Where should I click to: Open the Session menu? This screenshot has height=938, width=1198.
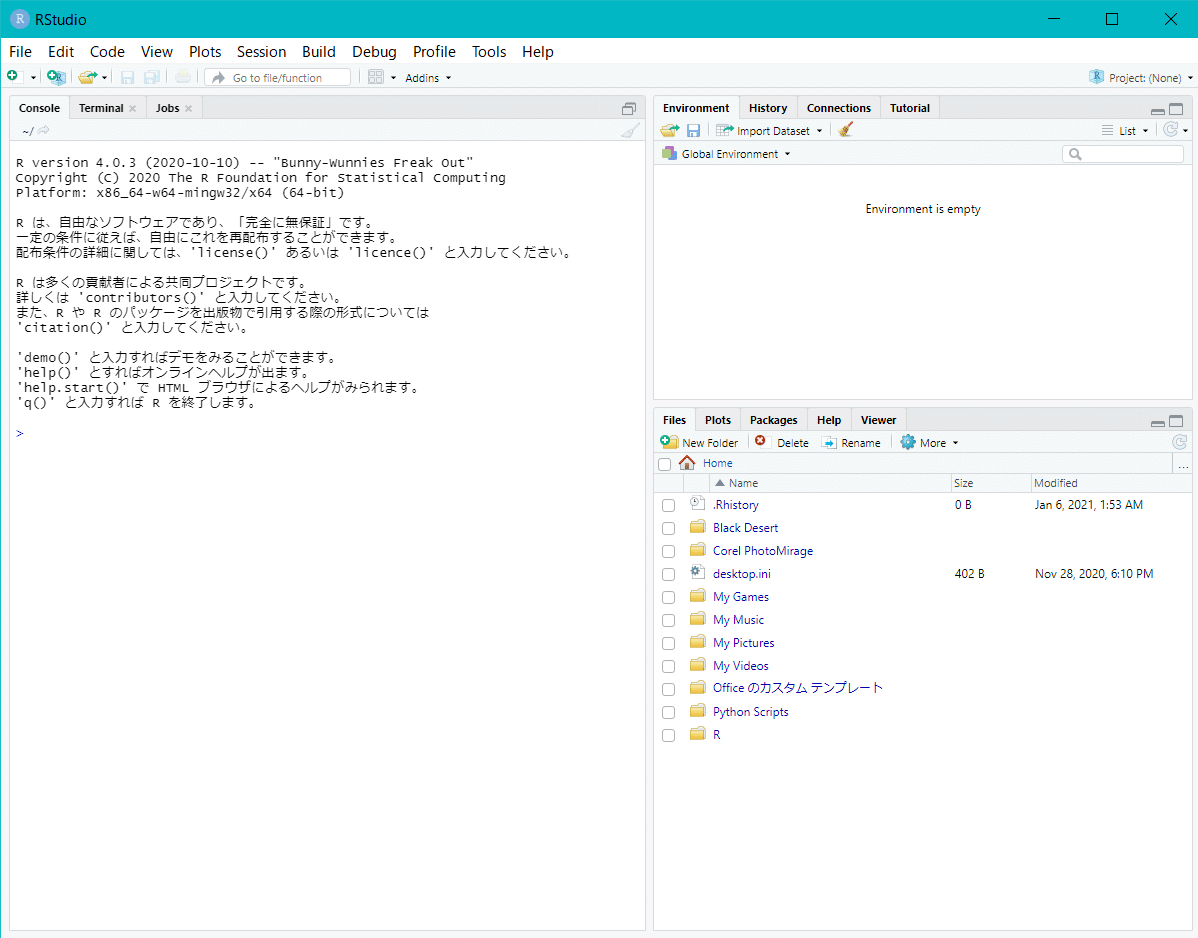tap(261, 51)
